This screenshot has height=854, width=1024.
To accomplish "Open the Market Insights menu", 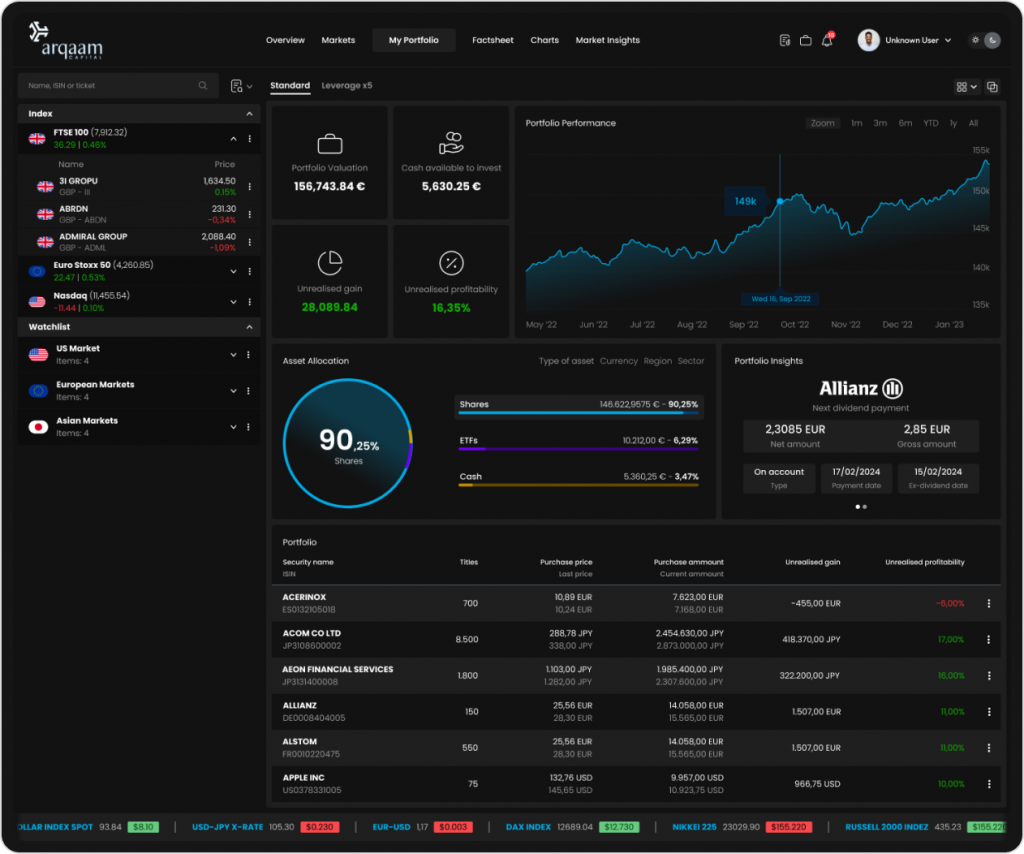I will [607, 41].
